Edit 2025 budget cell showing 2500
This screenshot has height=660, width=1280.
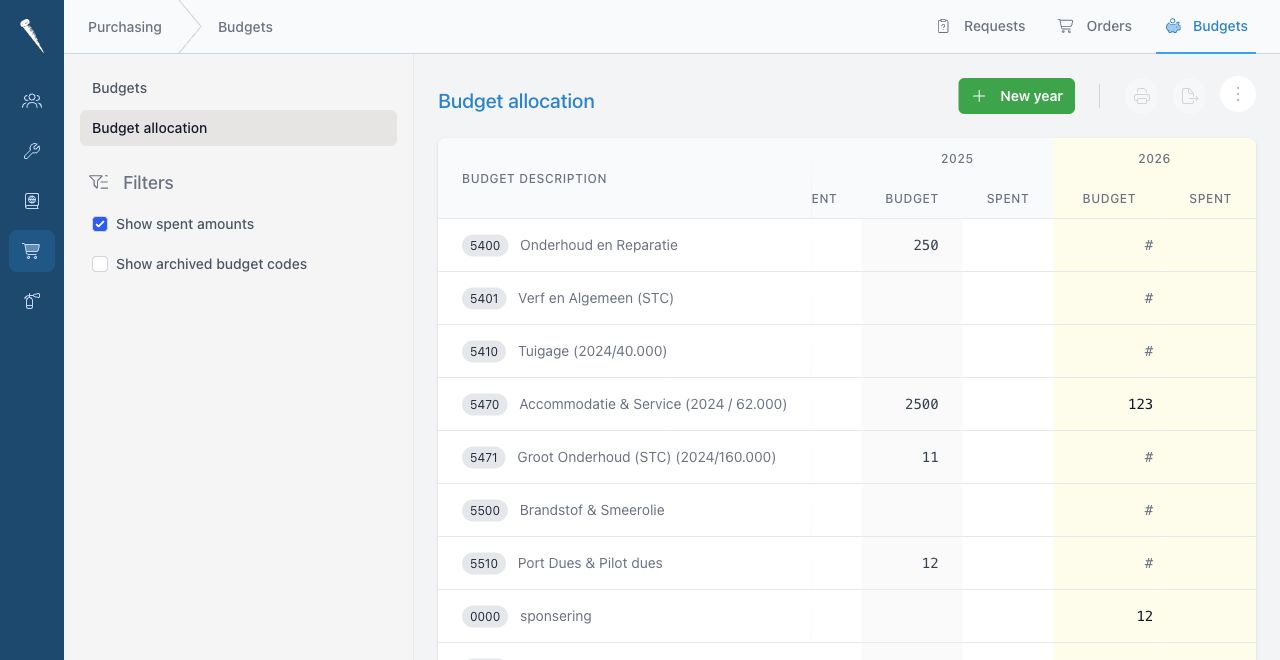click(912, 404)
